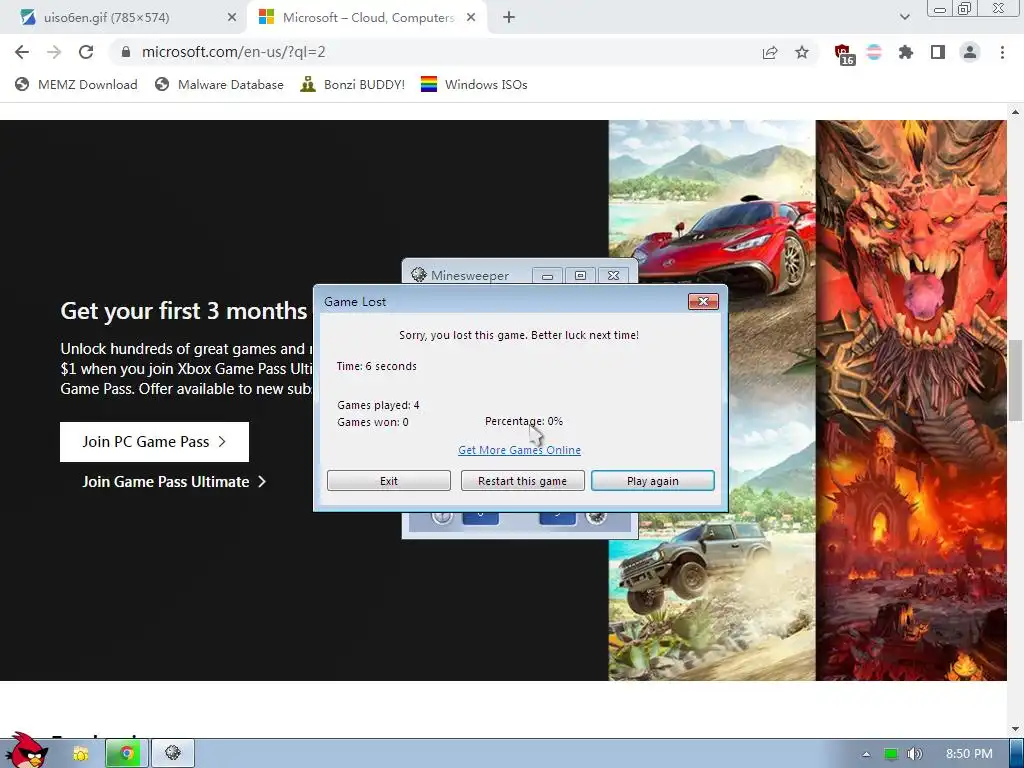Image resolution: width=1024 pixels, height=768 pixels.
Task: Close the Minesweeper window
Action: click(613, 276)
